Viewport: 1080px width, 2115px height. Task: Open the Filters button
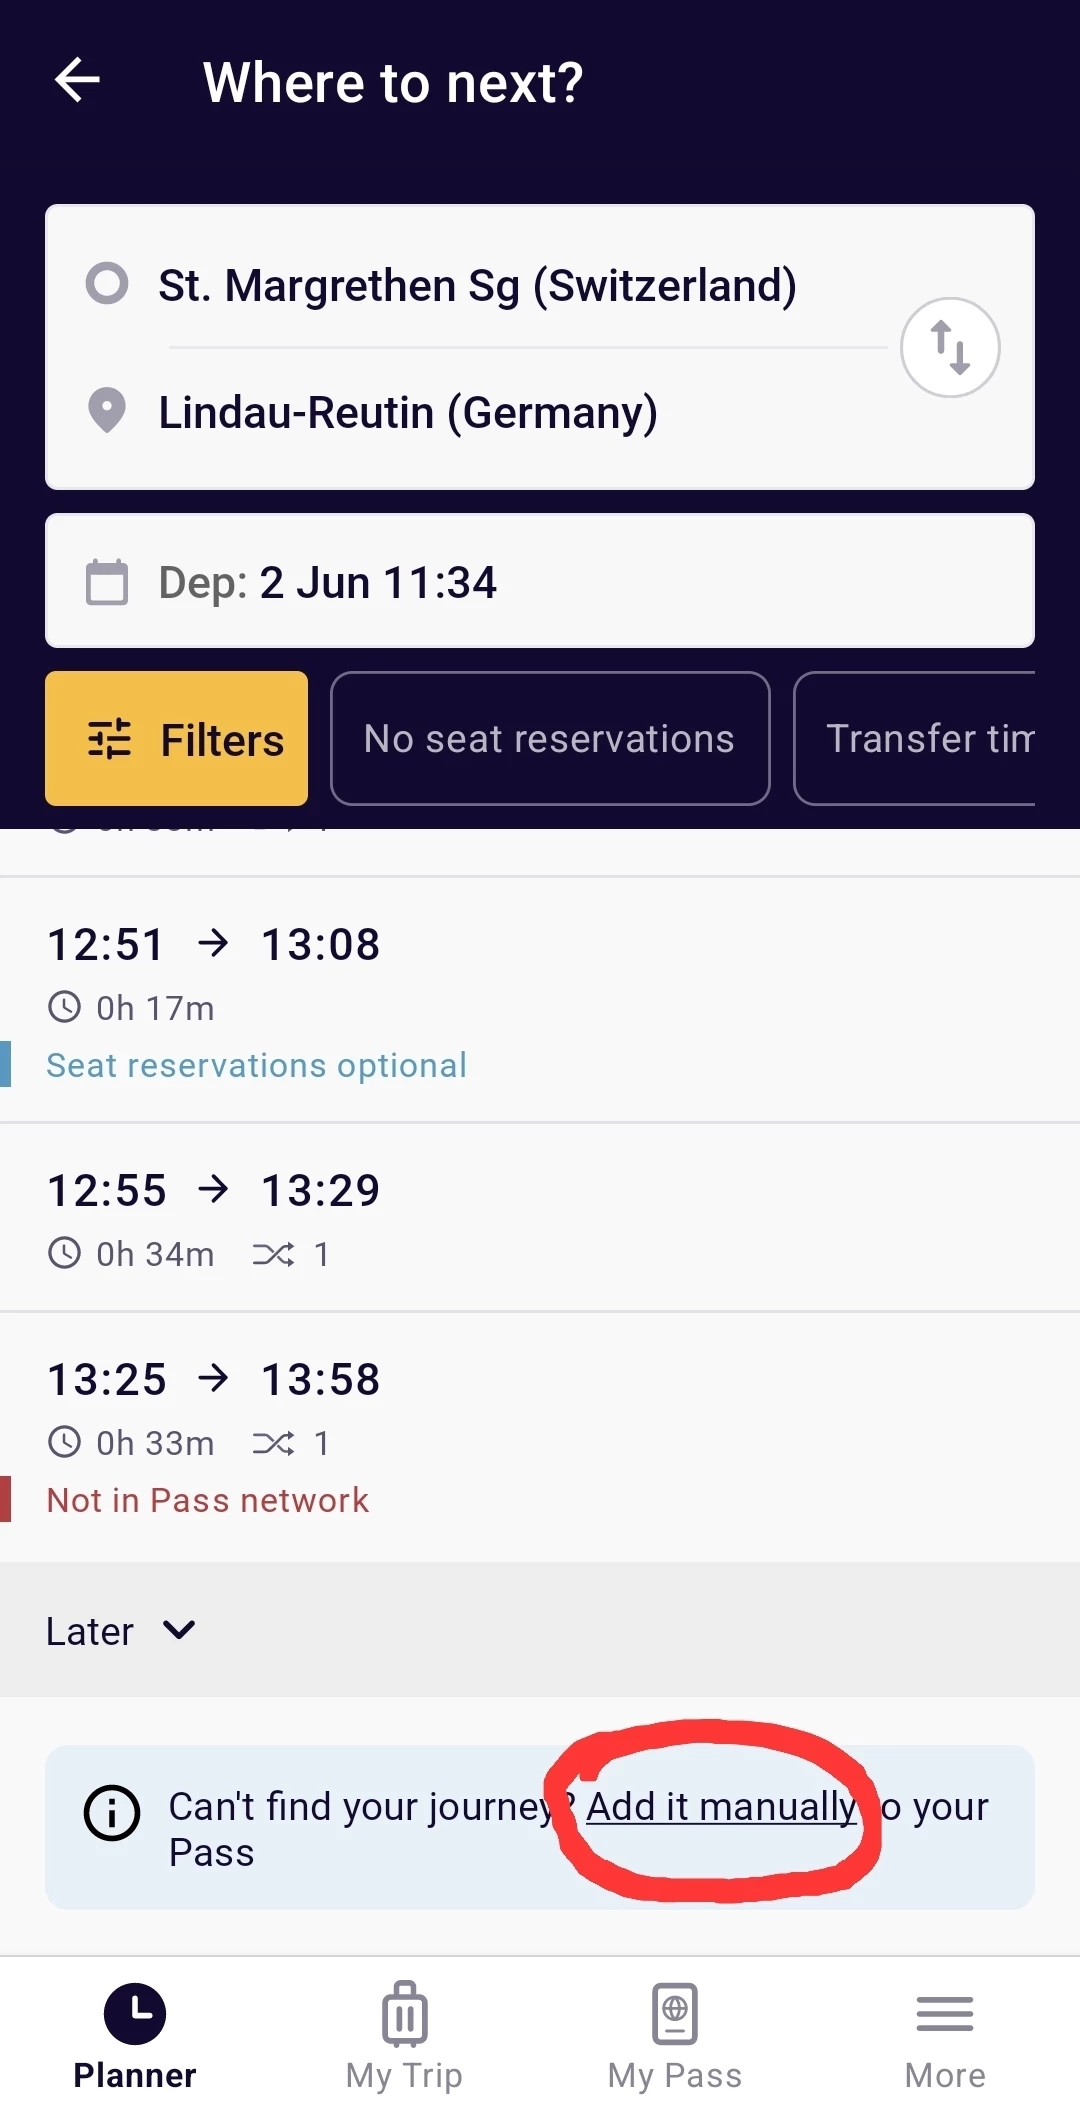tap(176, 738)
